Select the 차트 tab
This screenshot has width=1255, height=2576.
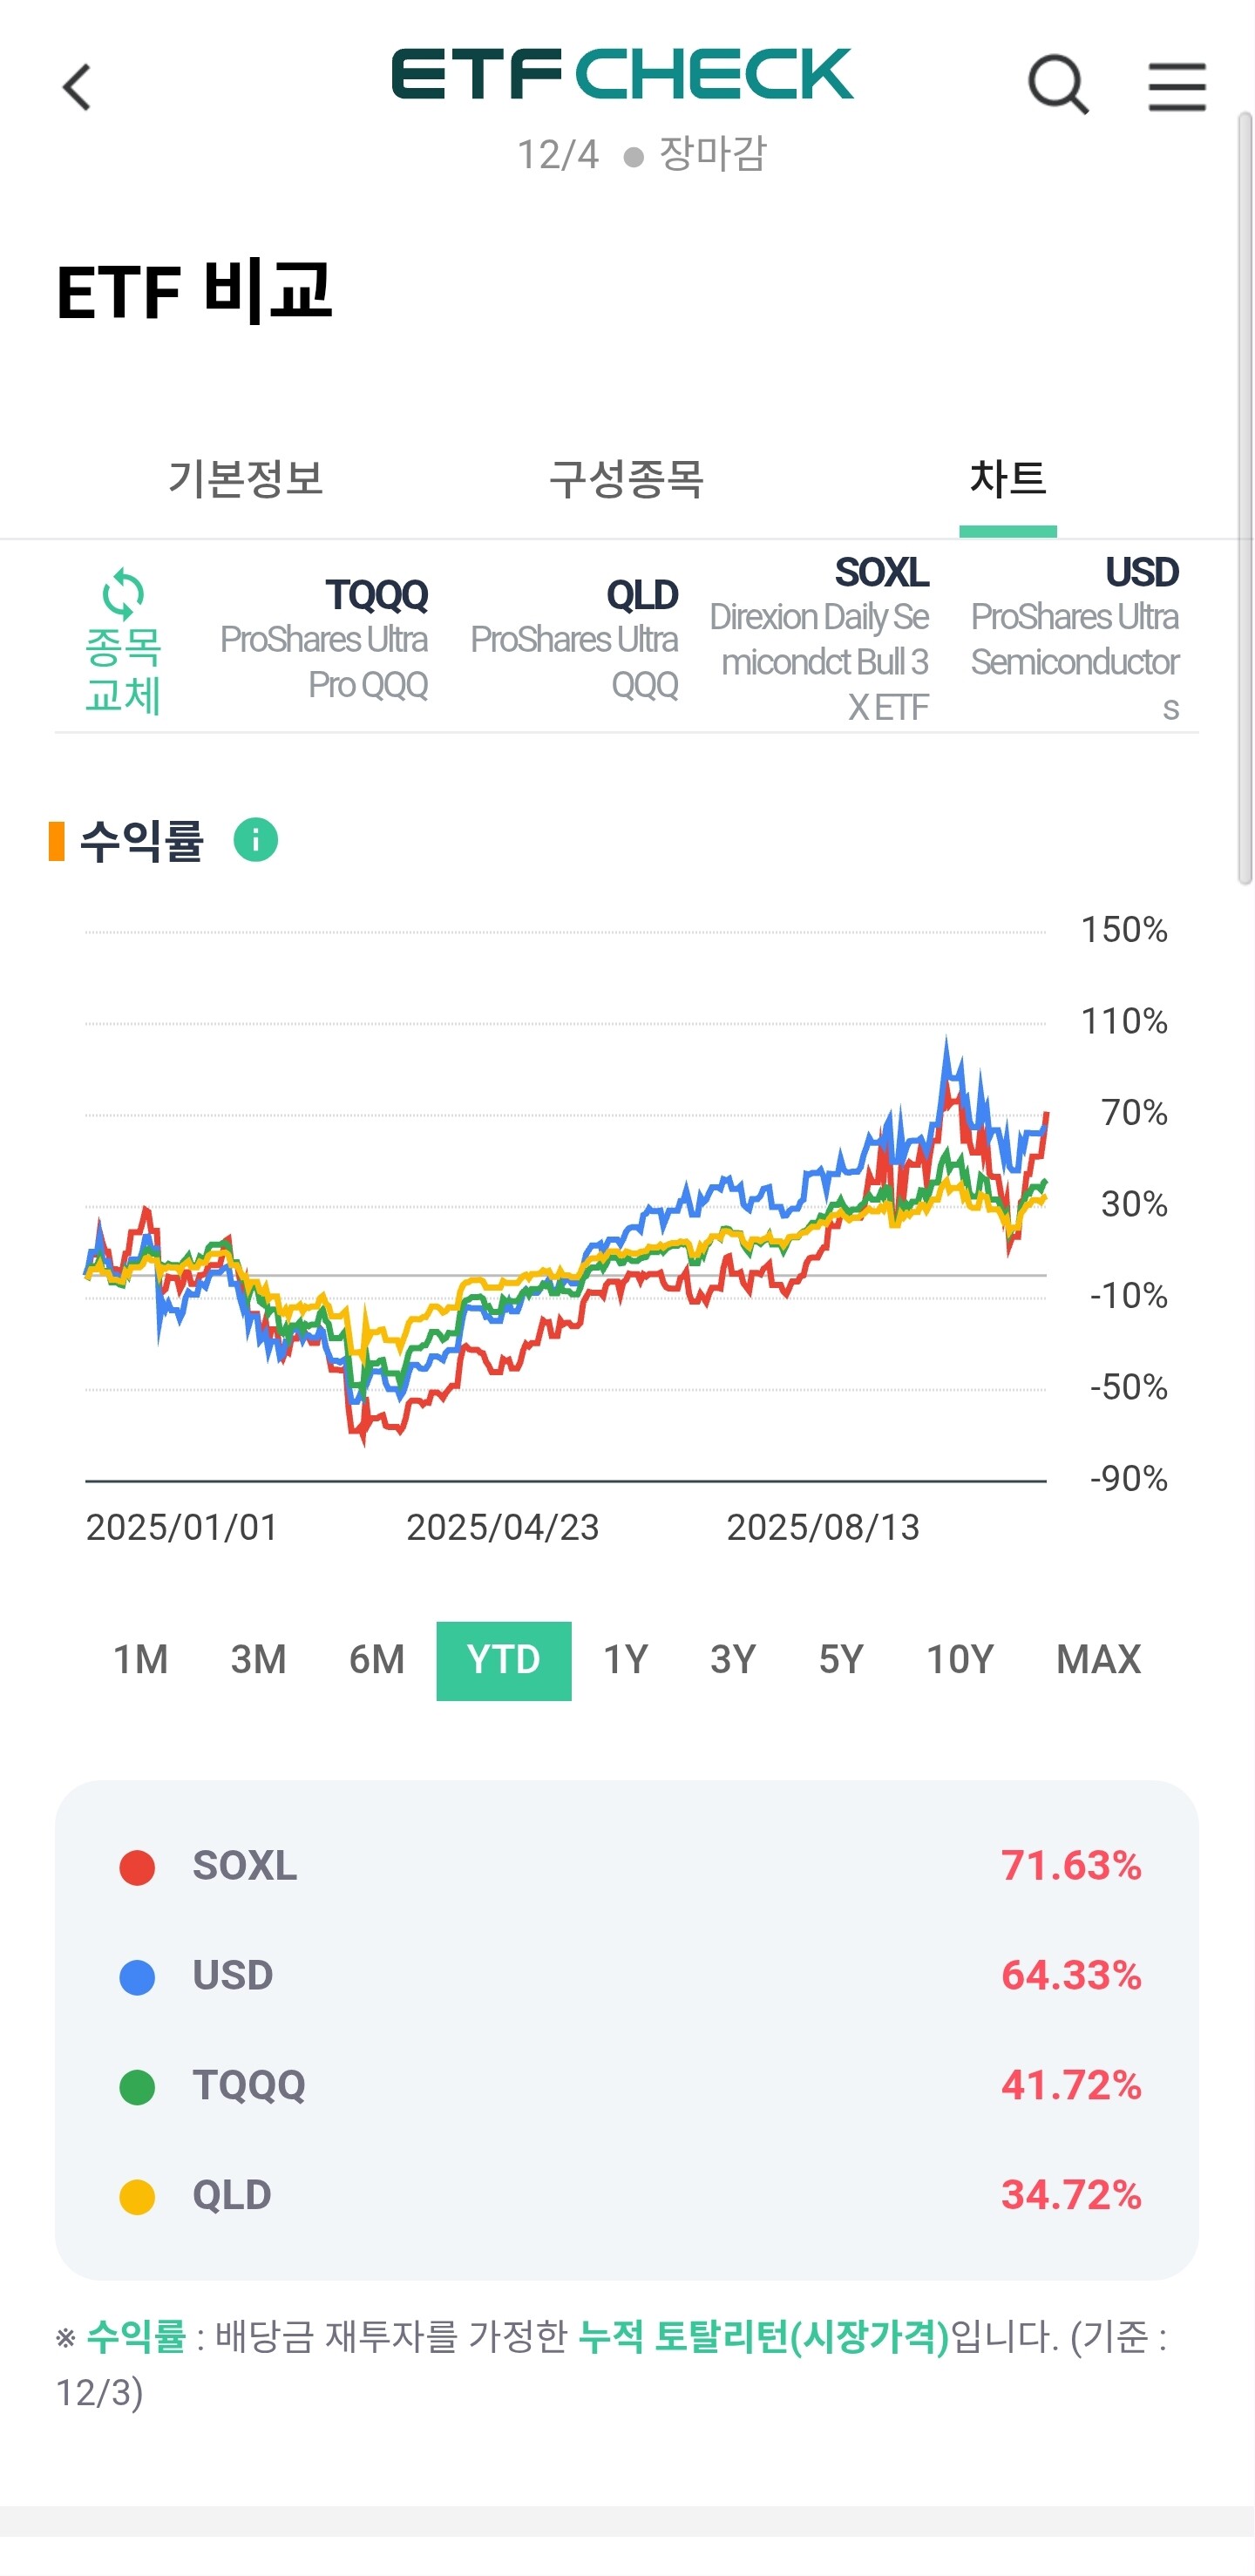point(1007,479)
